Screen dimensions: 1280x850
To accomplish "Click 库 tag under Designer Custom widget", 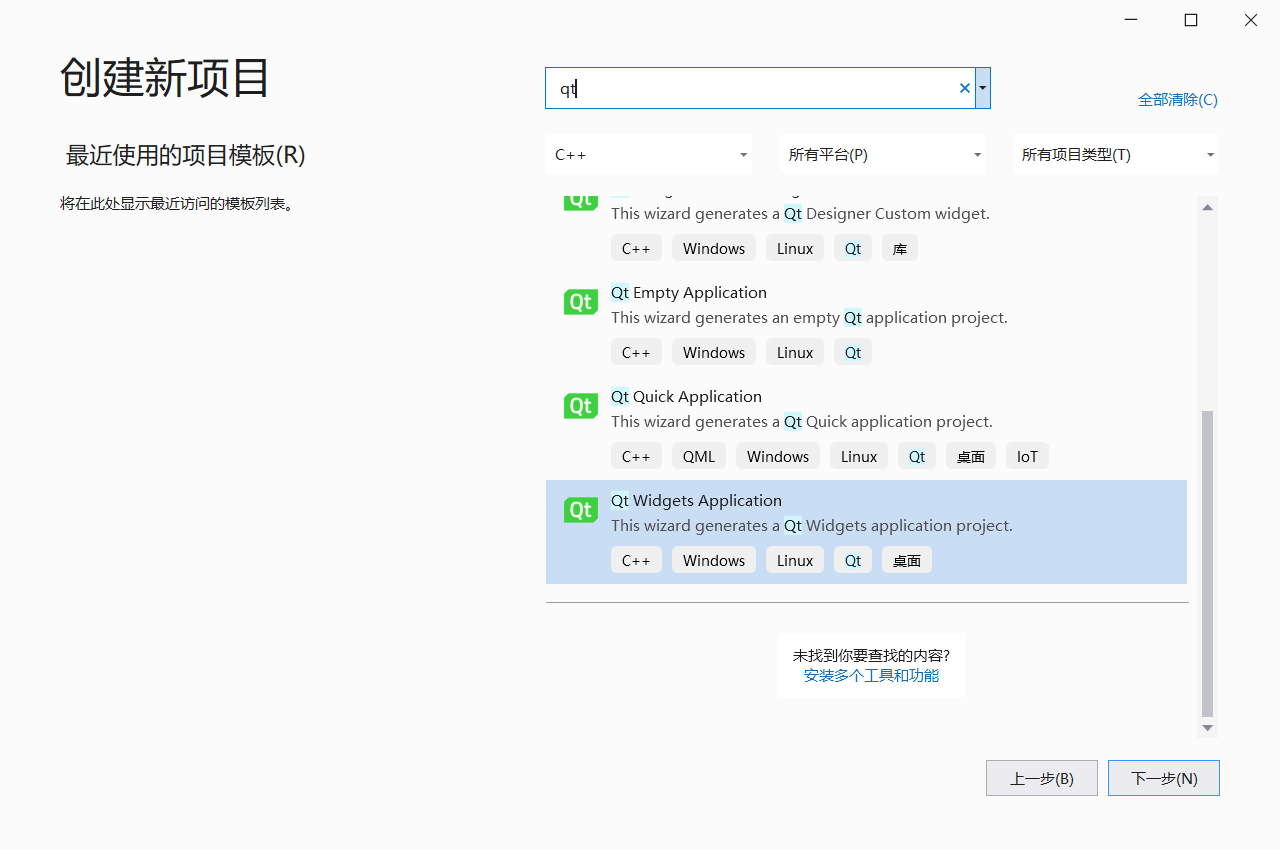I will pyautogui.click(x=900, y=248).
